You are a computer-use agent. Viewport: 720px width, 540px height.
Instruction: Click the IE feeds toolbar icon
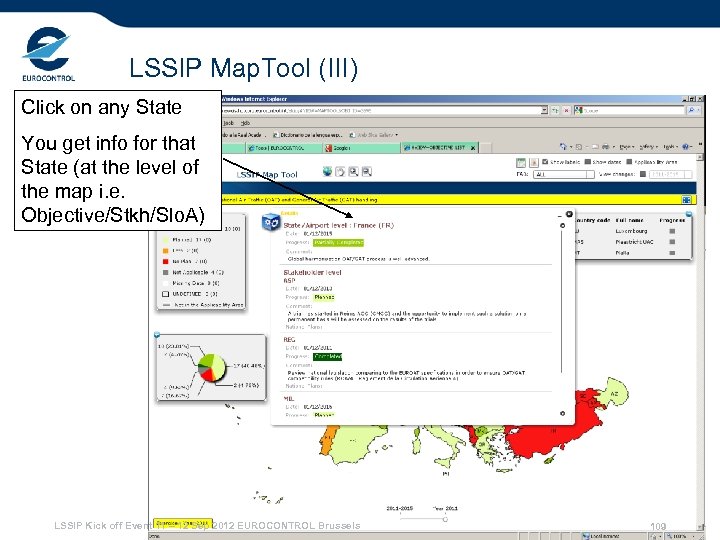click(x=579, y=147)
